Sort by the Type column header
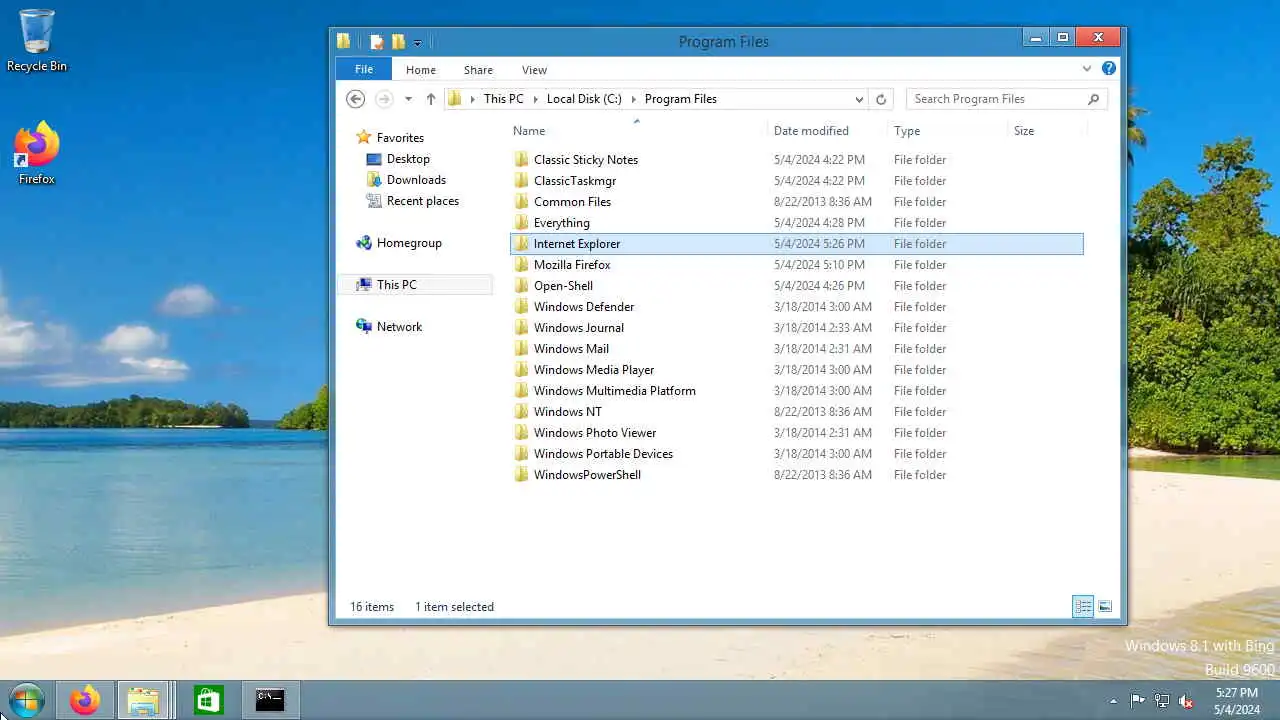The height and width of the screenshot is (720, 1280). (x=907, y=131)
